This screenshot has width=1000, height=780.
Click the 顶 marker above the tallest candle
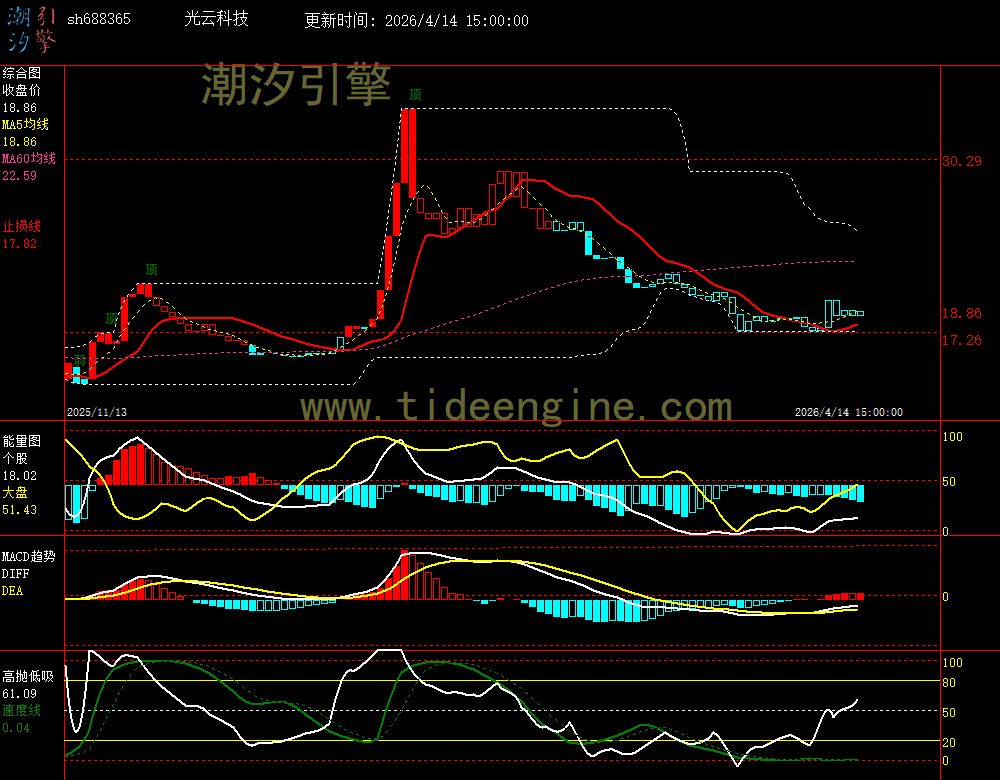pyautogui.click(x=415, y=95)
